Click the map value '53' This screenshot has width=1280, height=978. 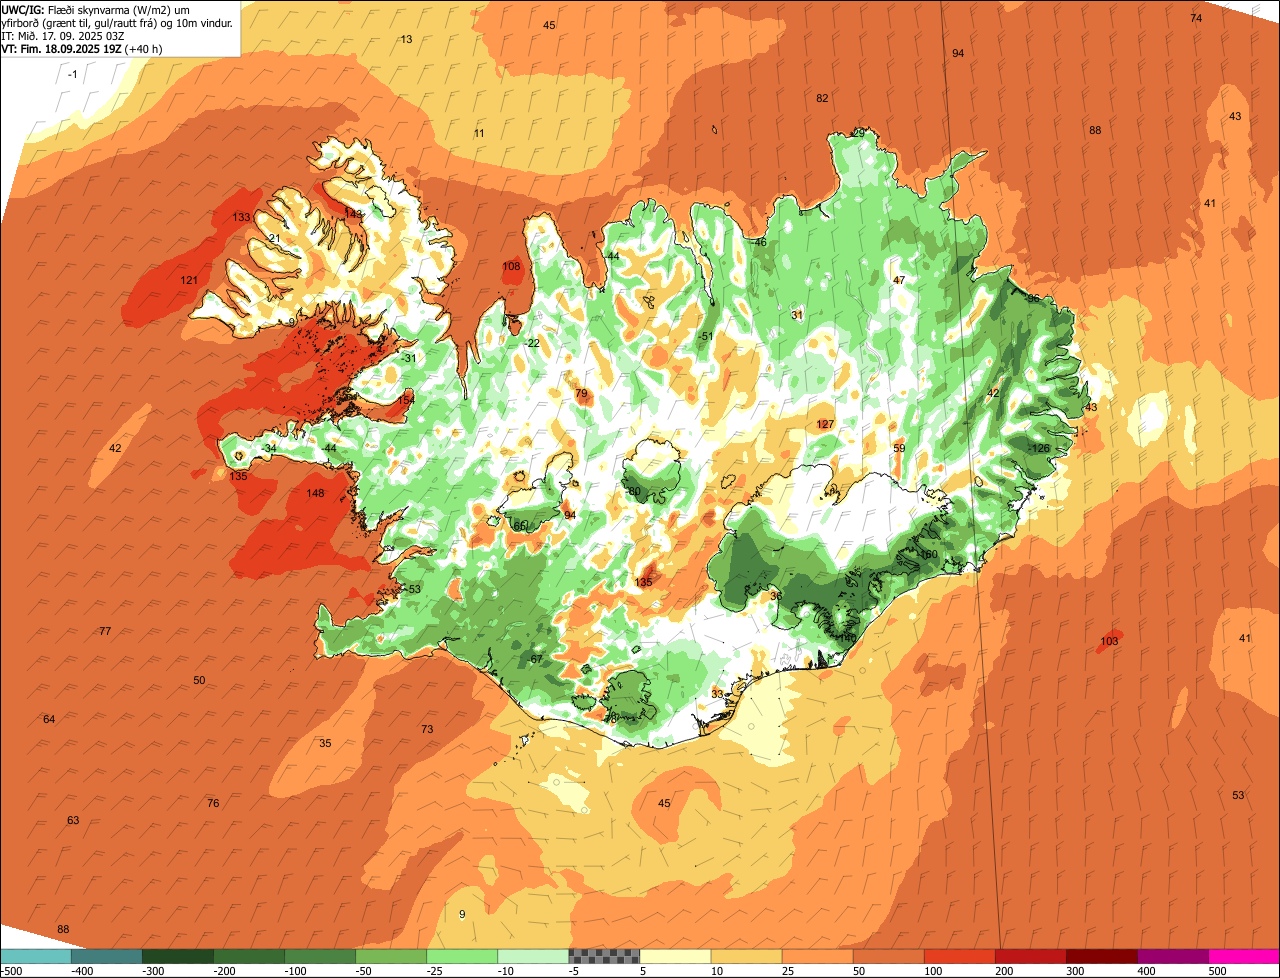1238,795
